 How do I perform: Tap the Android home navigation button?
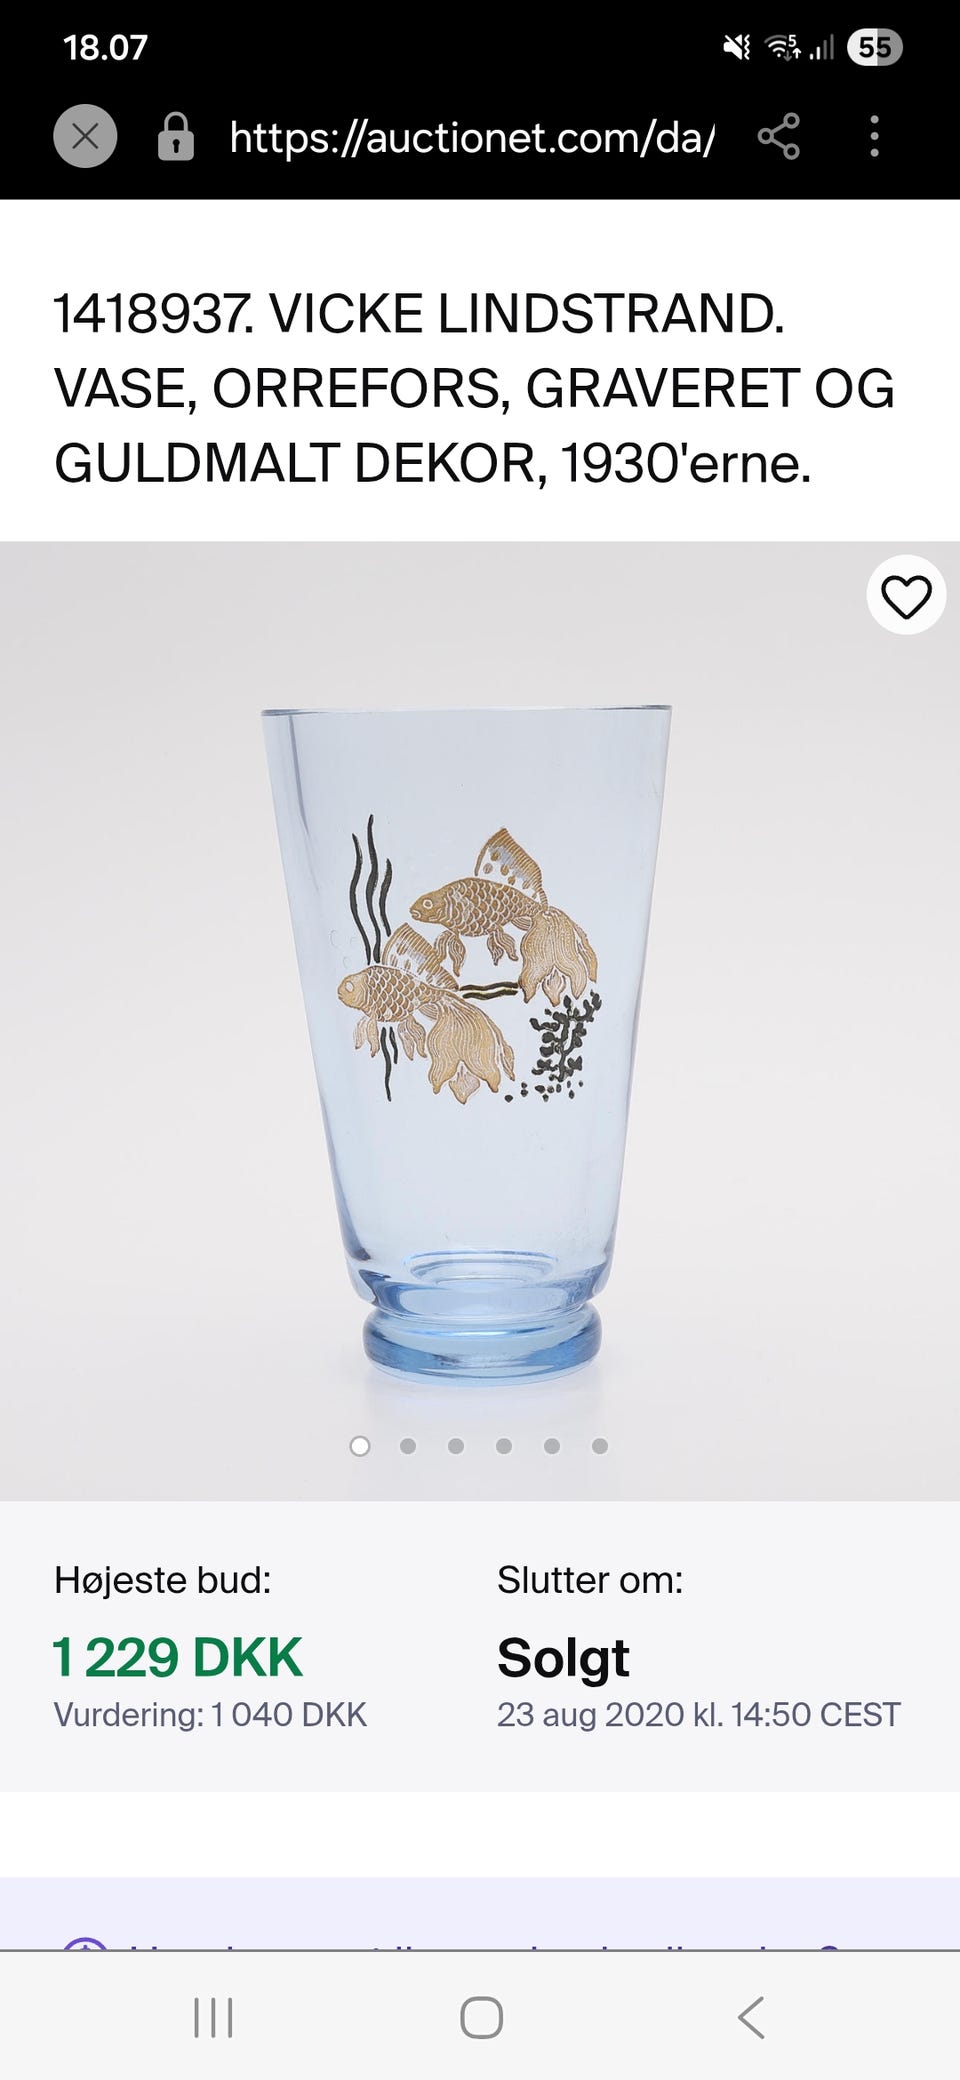(481, 2017)
